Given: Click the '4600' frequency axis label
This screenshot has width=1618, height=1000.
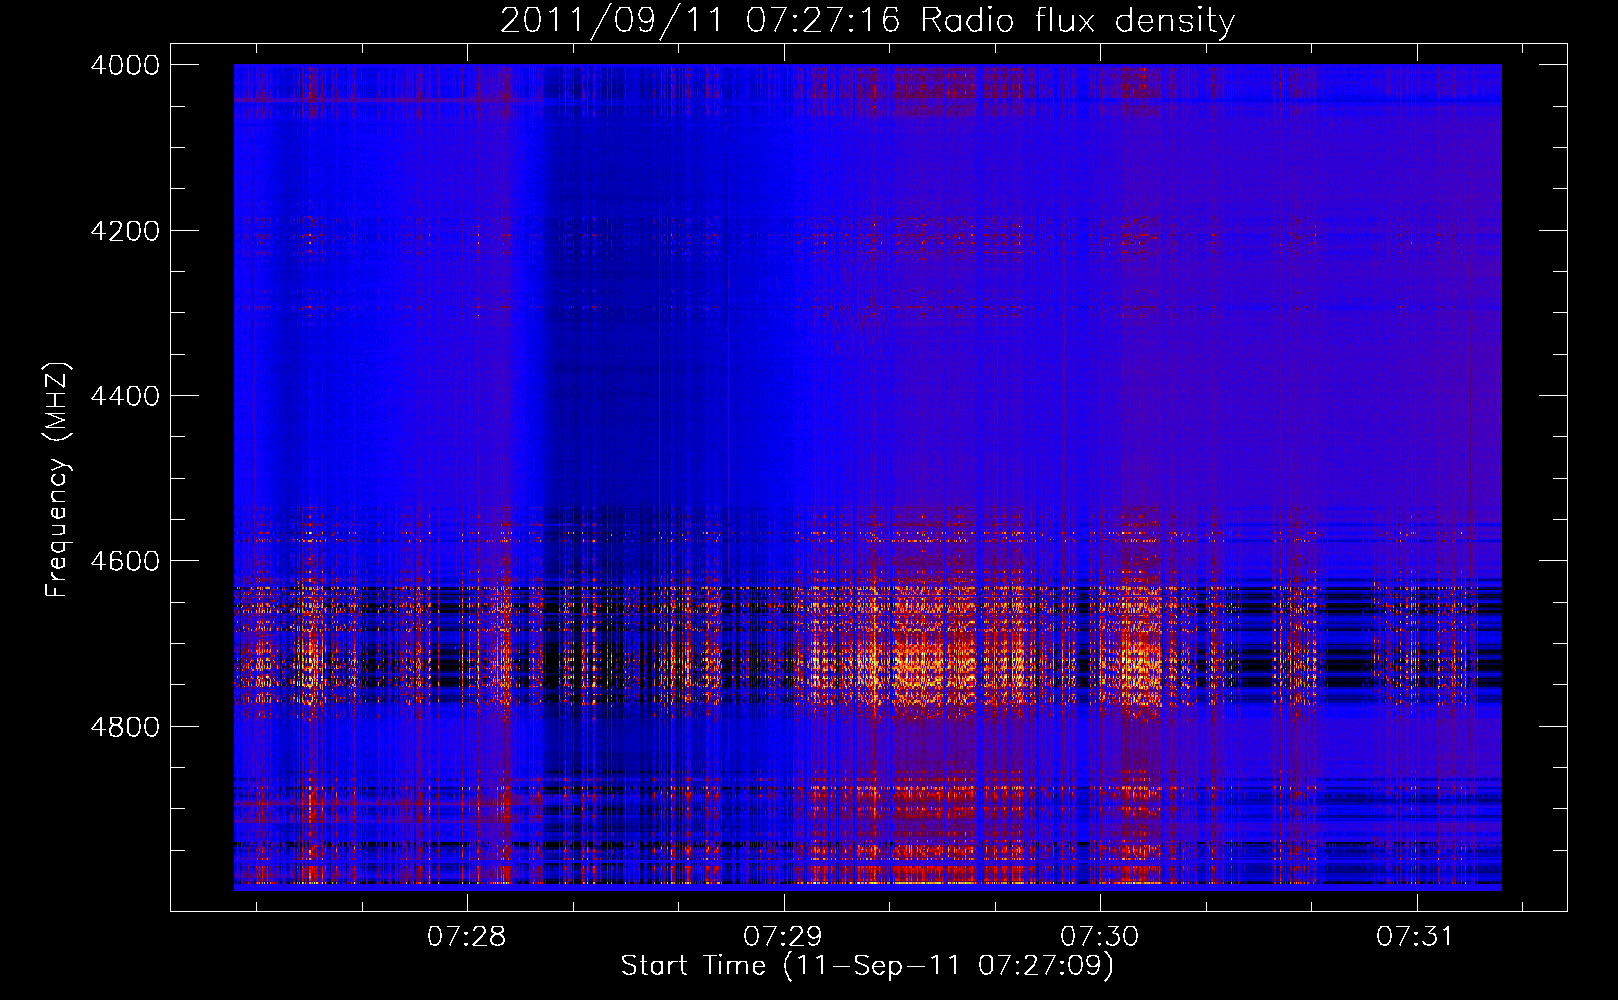Looking at the screenshot, I should (x=124, y=561).
